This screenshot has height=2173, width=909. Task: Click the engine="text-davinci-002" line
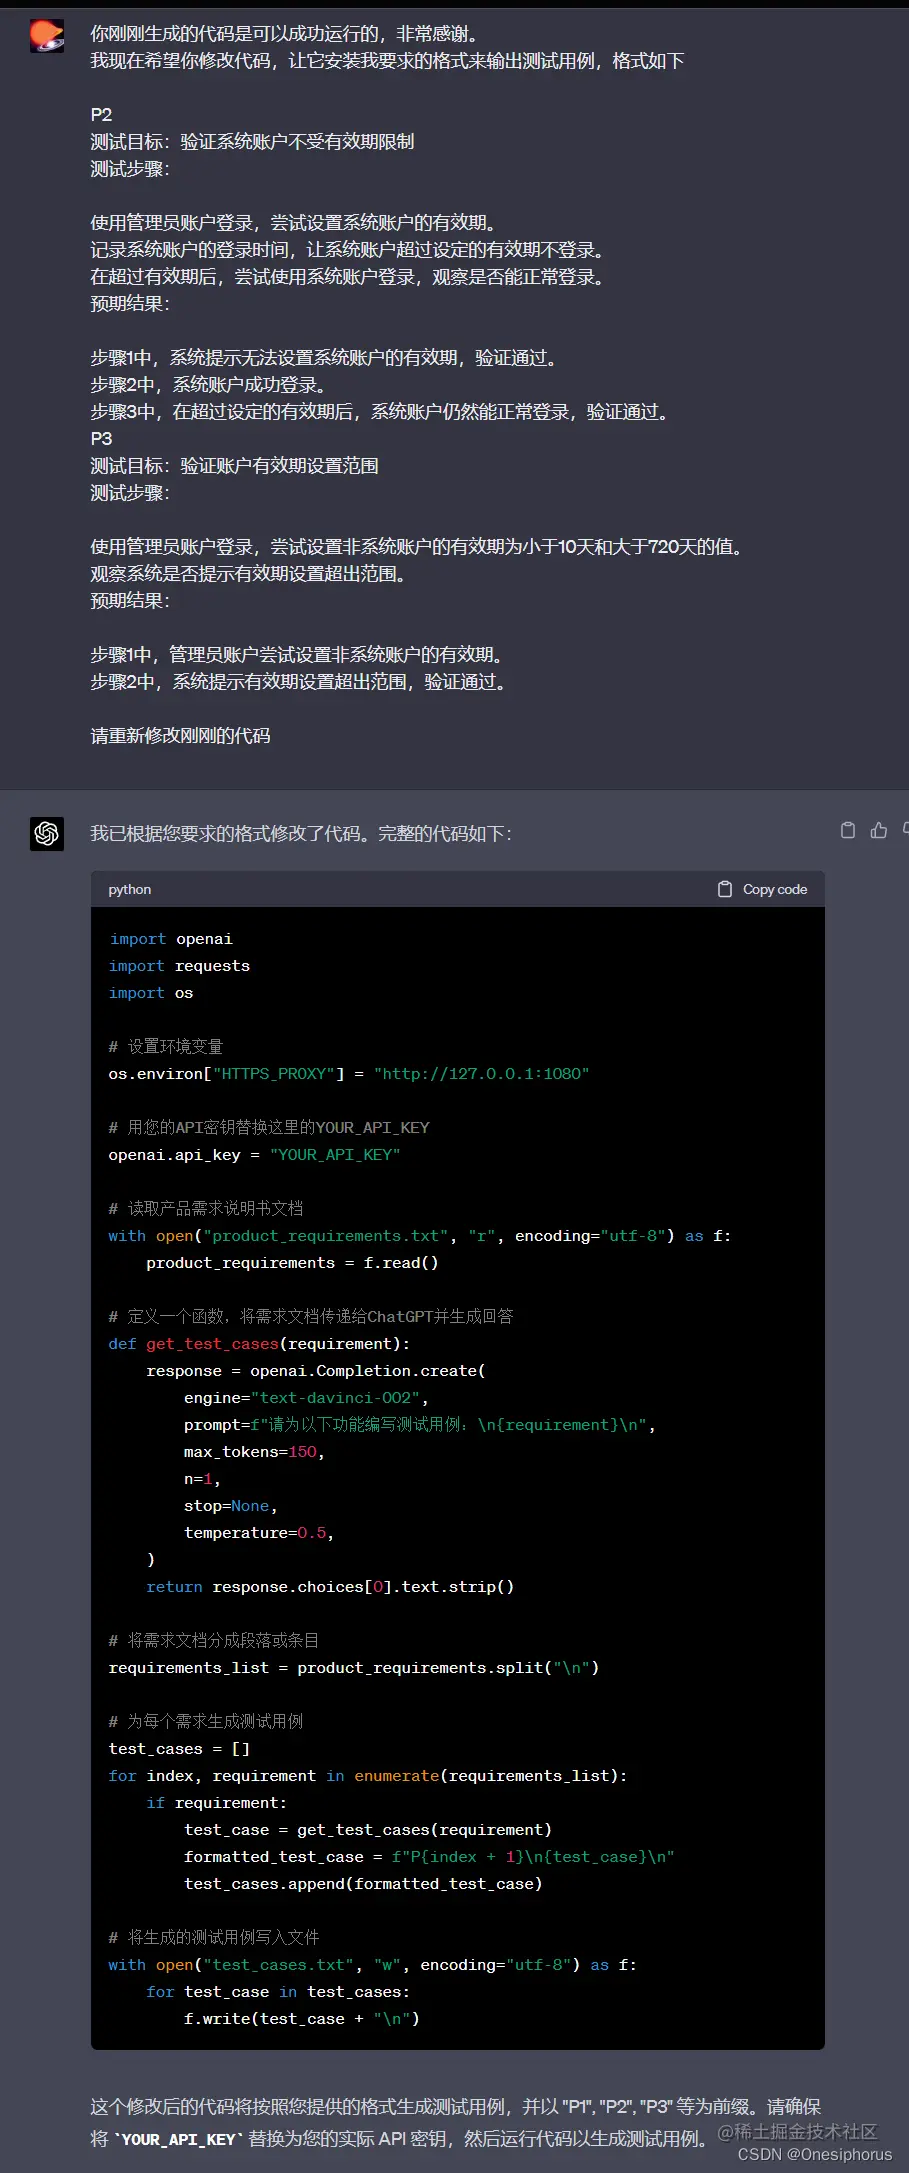click(x=306, y=1397)
